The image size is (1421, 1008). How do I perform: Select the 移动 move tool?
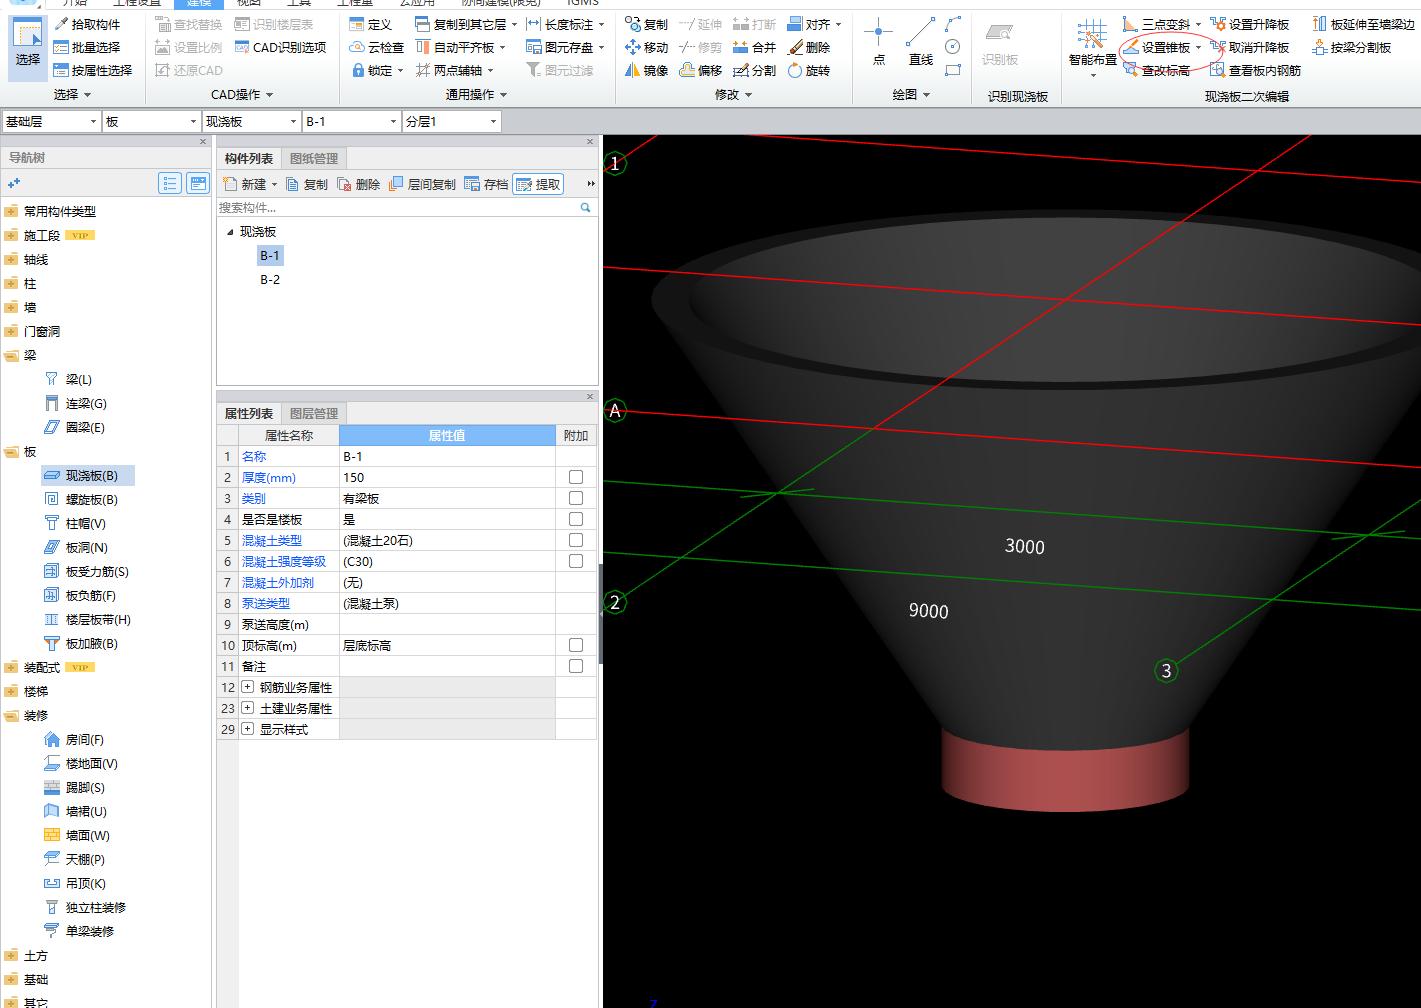646,47
